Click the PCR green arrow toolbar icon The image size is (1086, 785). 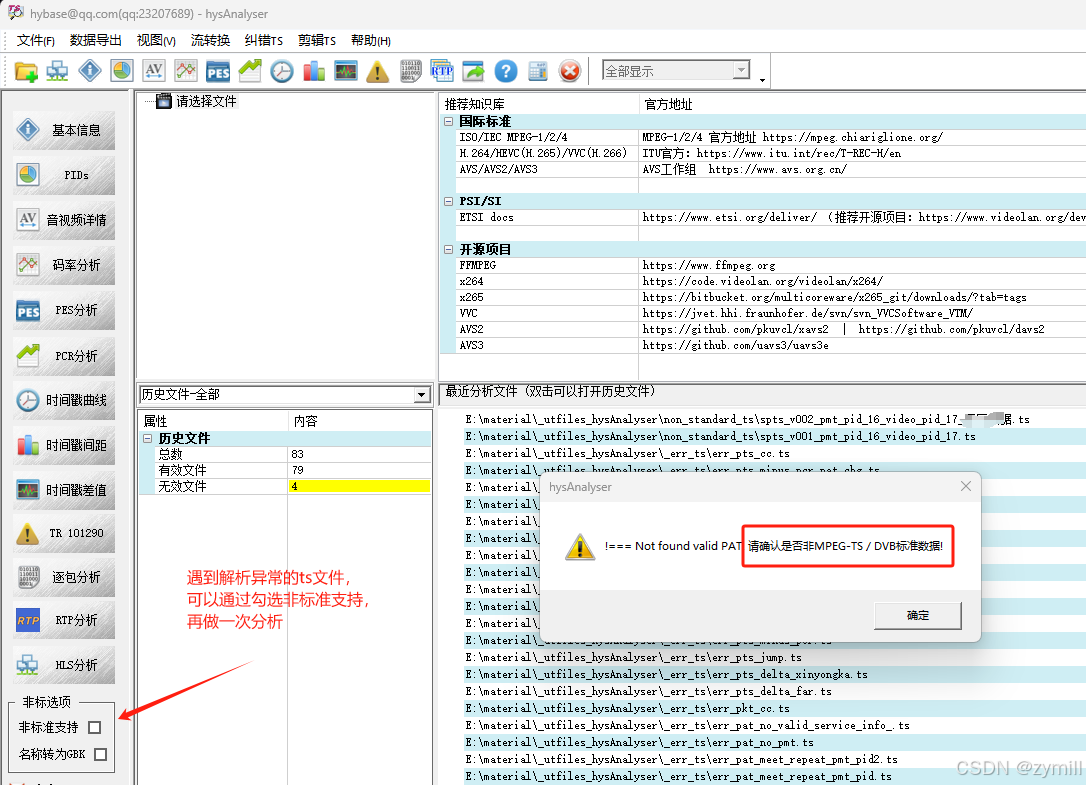point(250,71)
